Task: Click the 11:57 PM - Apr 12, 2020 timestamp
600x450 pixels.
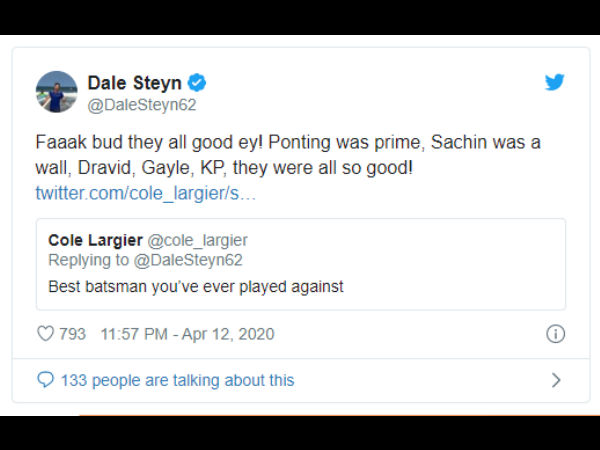Action: pos(187,334)
